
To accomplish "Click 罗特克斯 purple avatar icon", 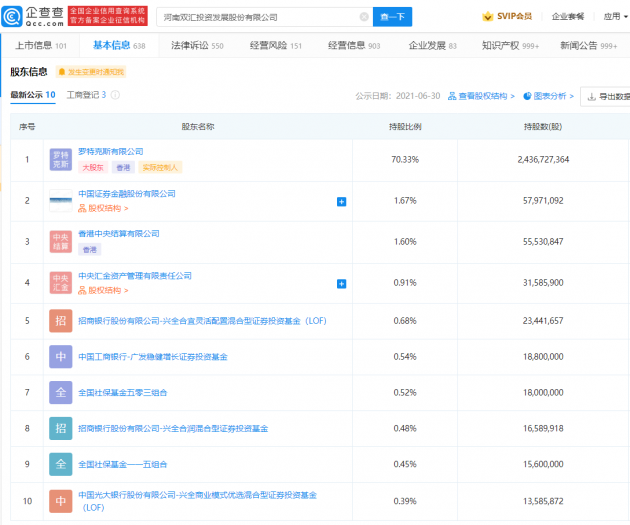I will 61,159.
